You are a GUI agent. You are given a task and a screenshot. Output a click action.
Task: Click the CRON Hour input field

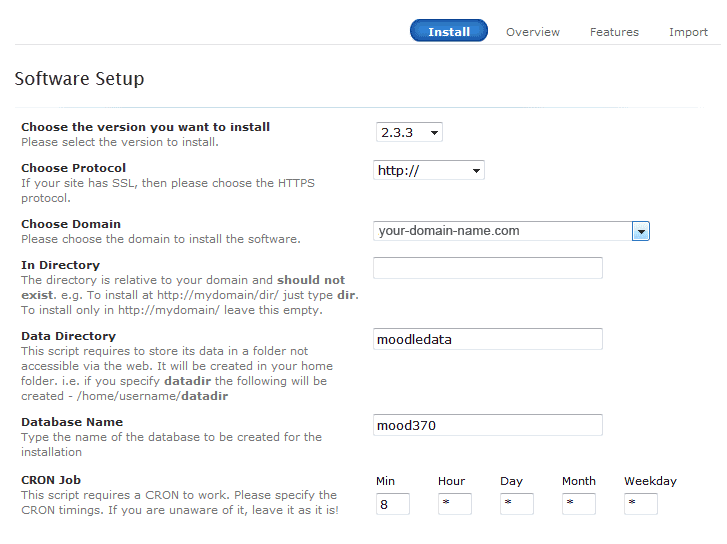[x=455, y=504]
